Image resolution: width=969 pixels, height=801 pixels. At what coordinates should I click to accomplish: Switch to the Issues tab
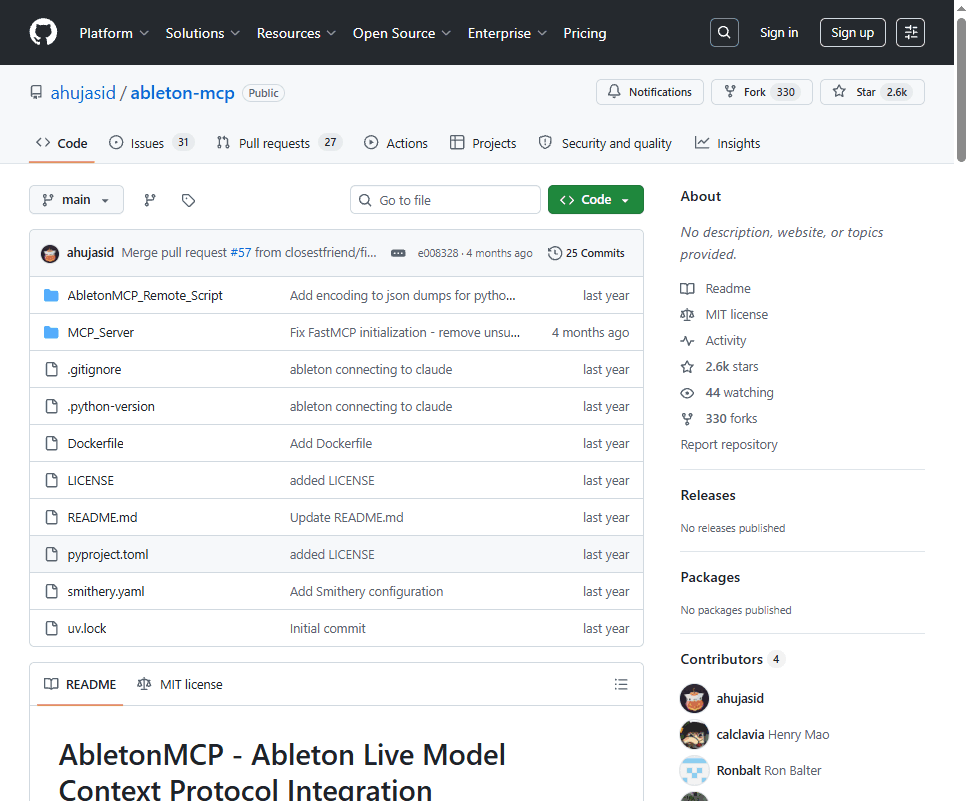(x=151, y=143)
